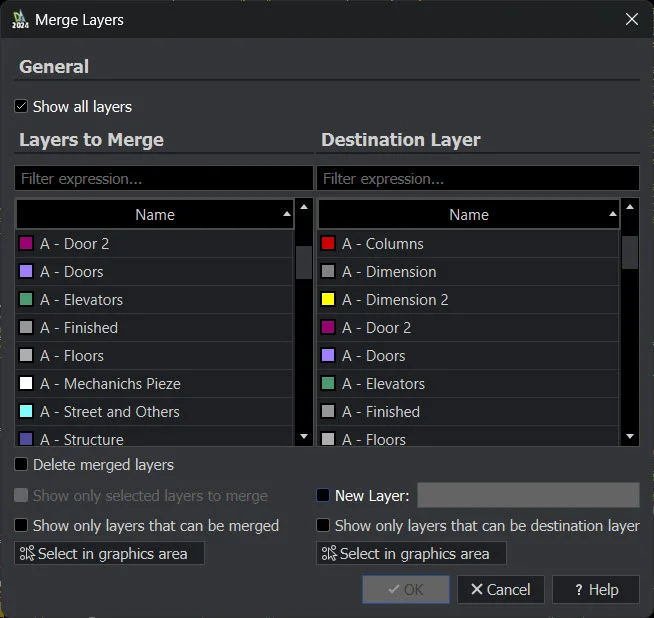654x618 pixels.
Task: Sort Destination Layer list by Name header
Action: point(468,214)
